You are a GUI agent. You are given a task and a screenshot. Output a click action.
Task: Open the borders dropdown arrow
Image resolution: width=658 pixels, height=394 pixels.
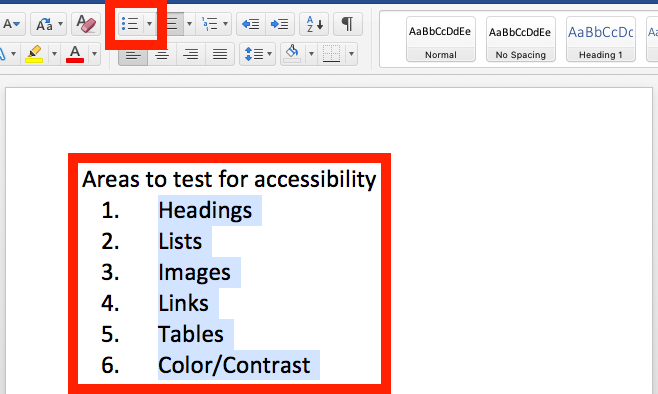tap(351, 54)
